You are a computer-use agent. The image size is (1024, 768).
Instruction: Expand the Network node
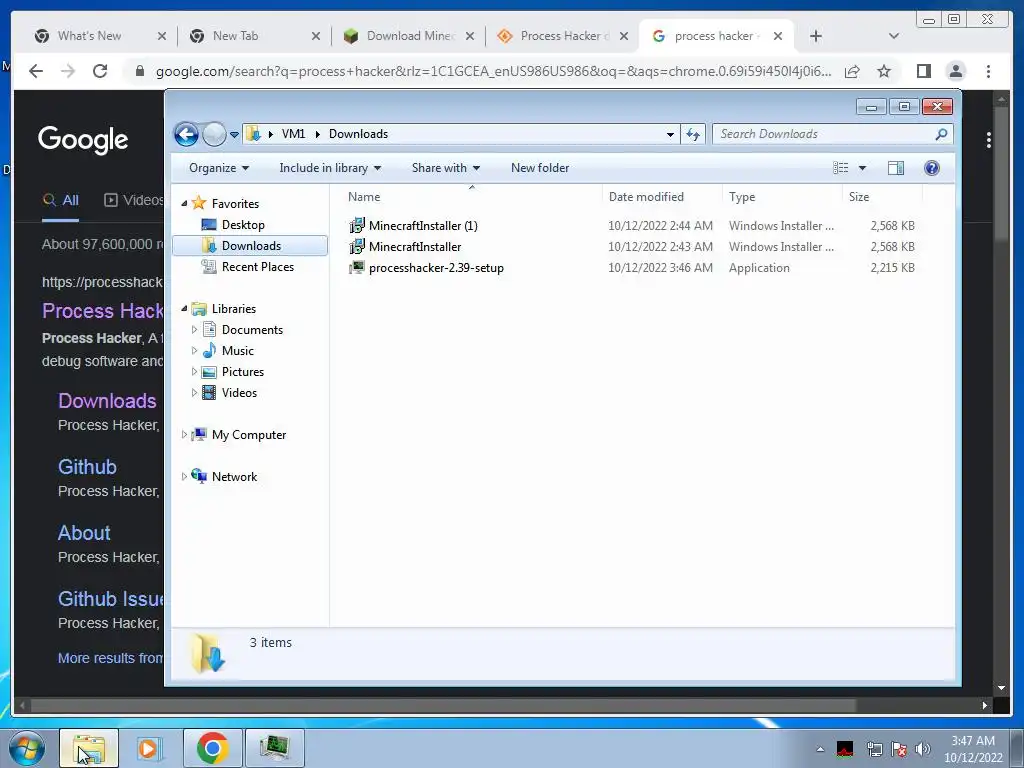(184, 477)
